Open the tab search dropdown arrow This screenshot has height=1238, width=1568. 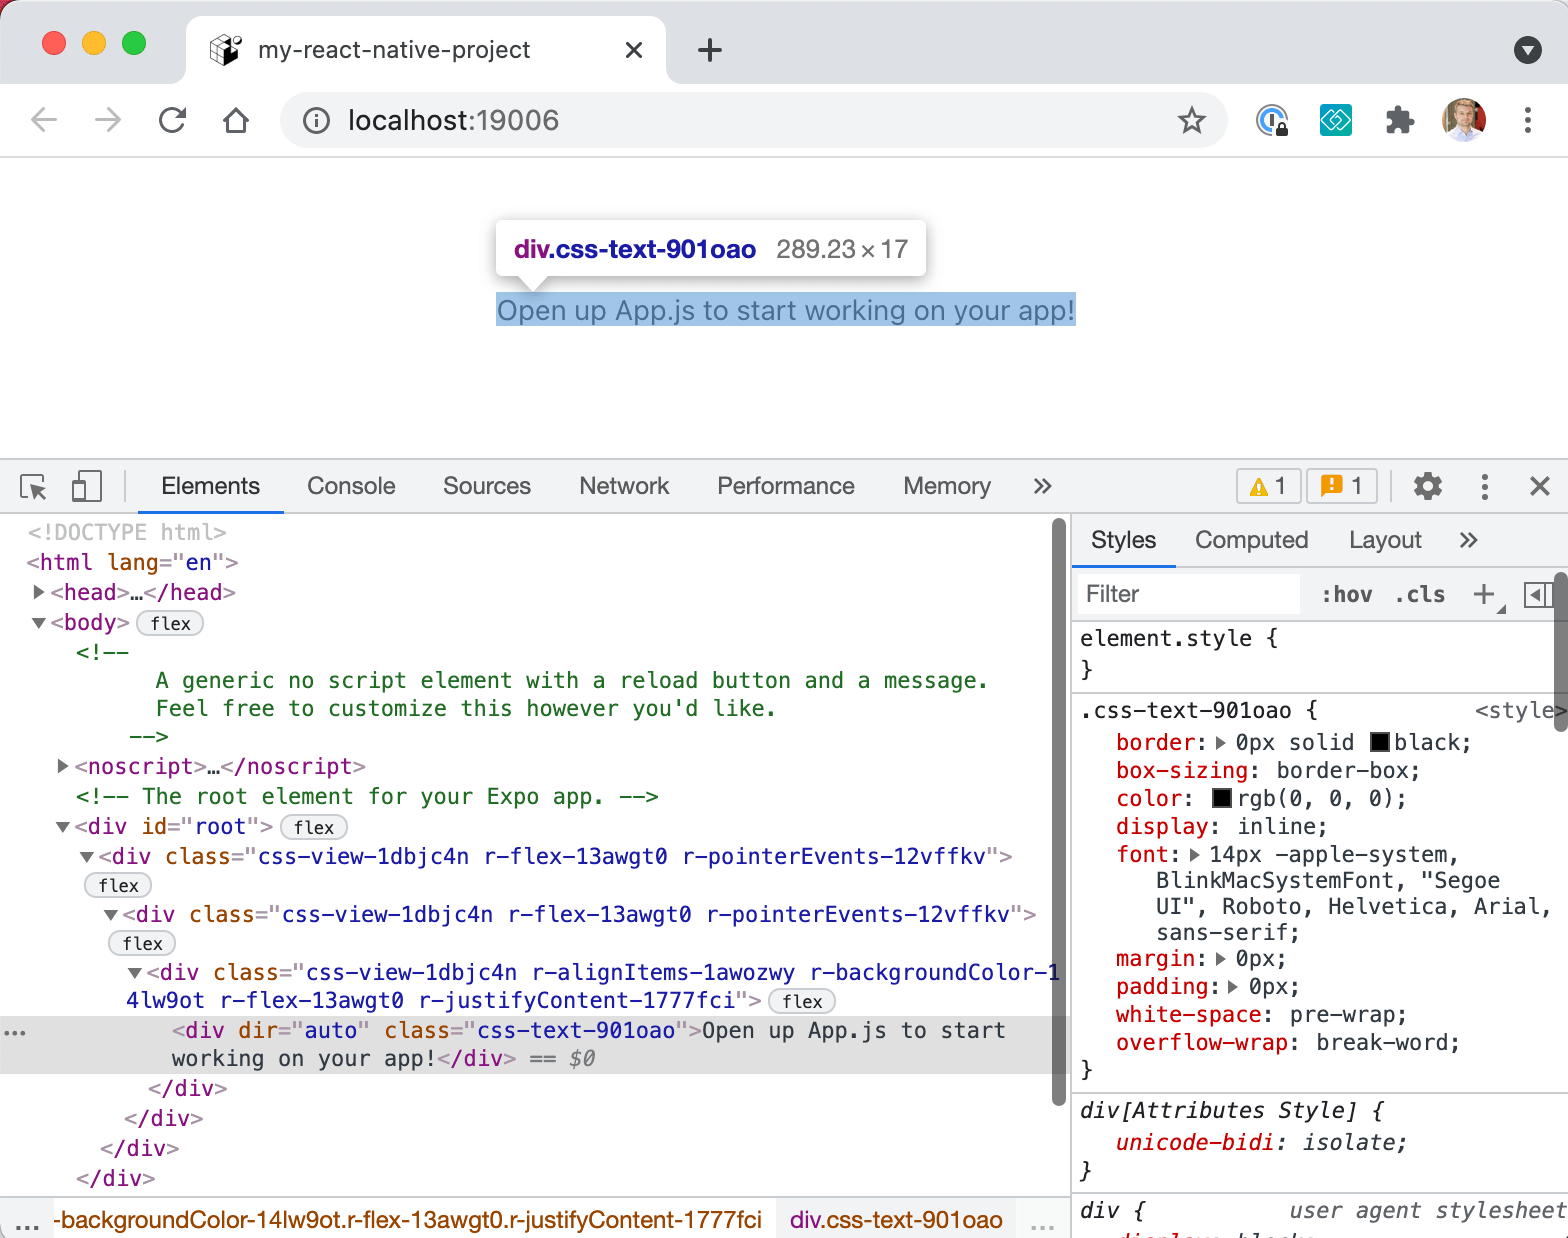click(x=1527, y=49)
